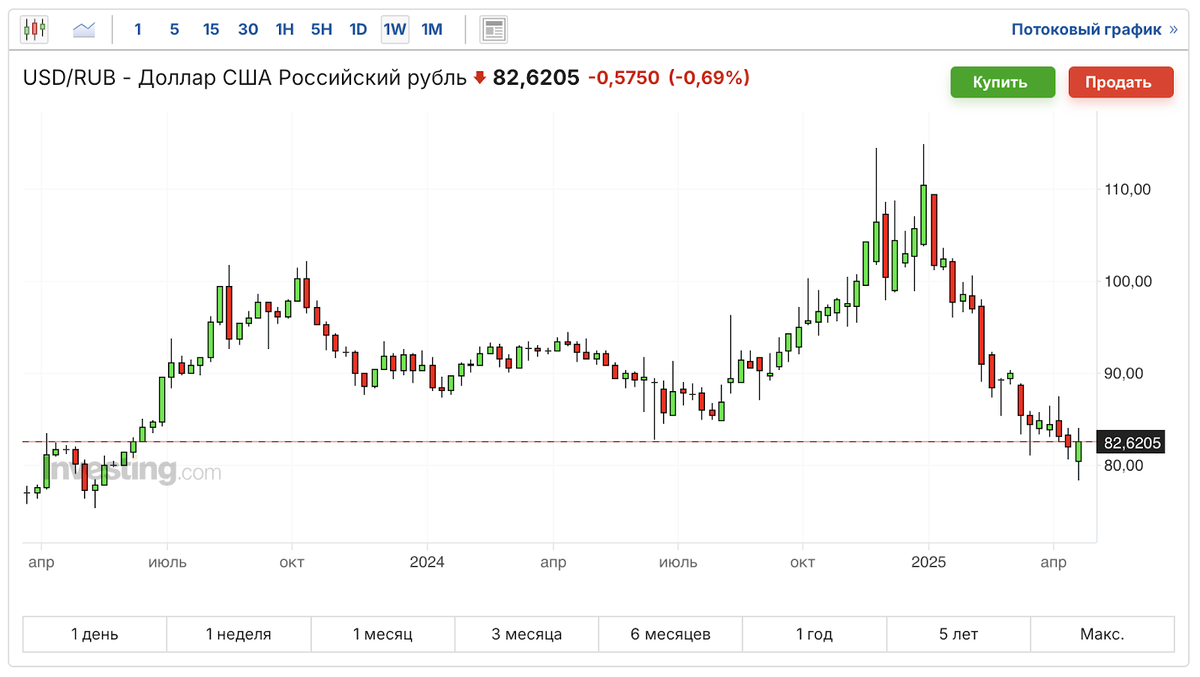
Task: Set the 1-minute timeframe
Action: tap(138, 29)
